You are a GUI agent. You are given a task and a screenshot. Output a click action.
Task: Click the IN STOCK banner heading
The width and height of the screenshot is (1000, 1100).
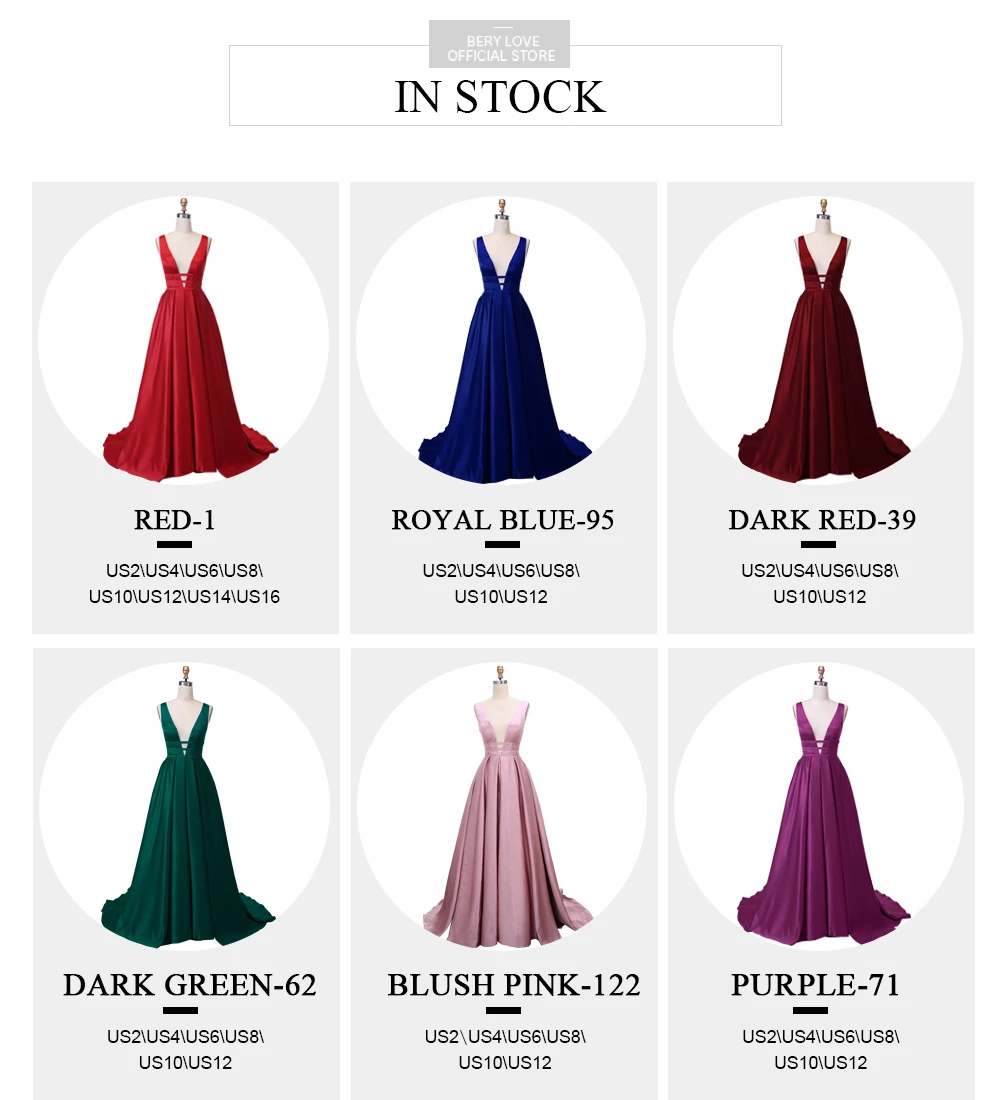coord(500,97)
